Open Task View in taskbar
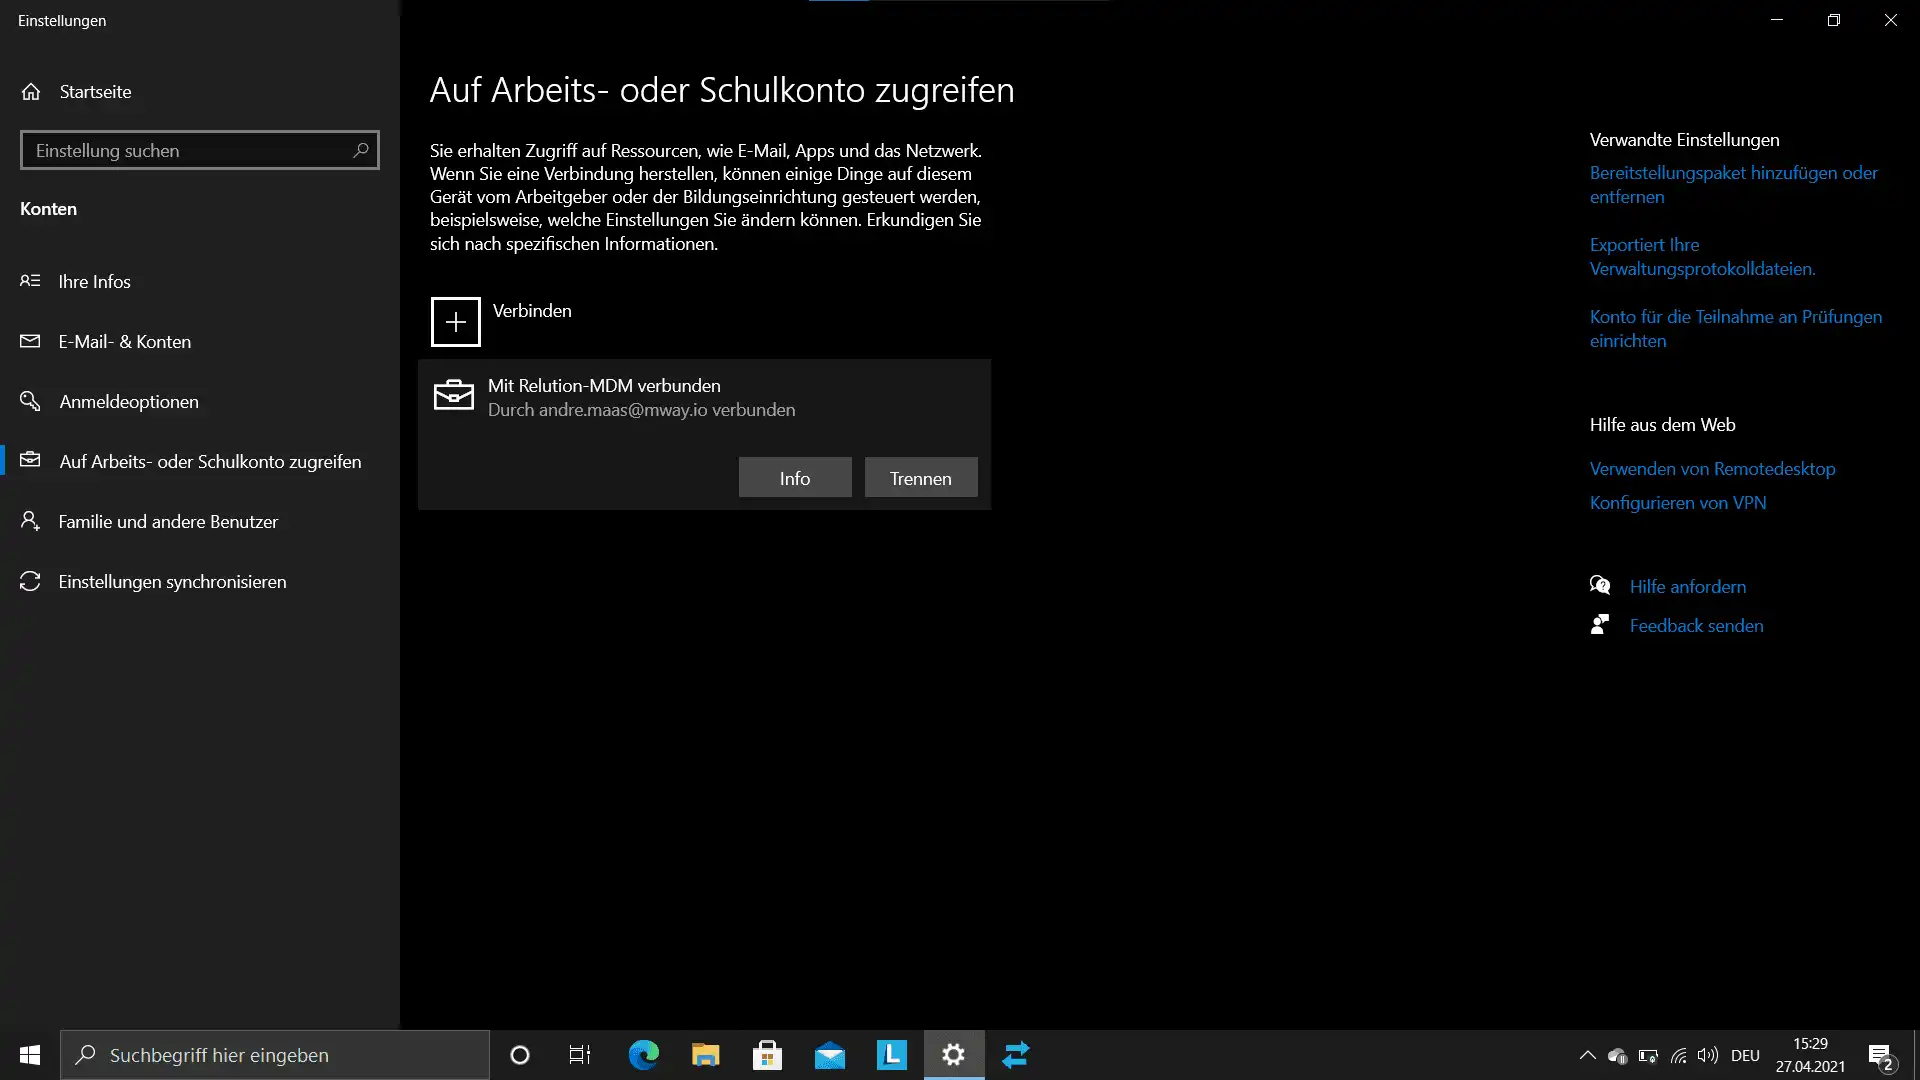This screenshot has width=1920, height=1080. (580, 1055)
